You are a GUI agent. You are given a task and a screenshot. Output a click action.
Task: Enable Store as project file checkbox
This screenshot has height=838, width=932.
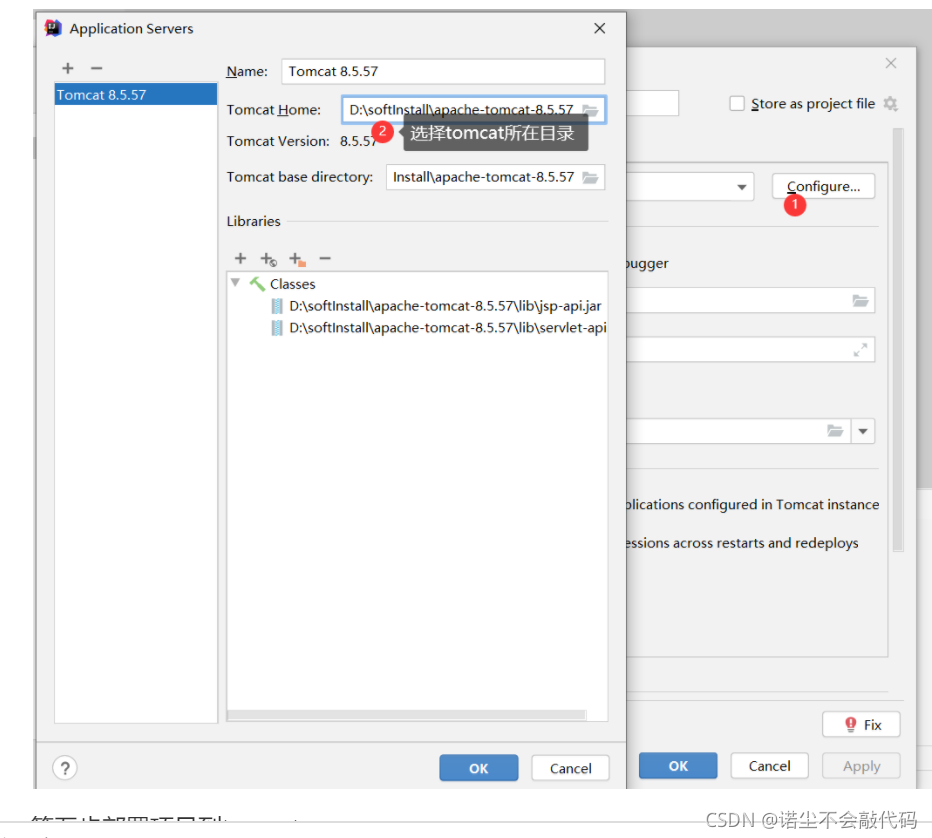tap(737, 103)
